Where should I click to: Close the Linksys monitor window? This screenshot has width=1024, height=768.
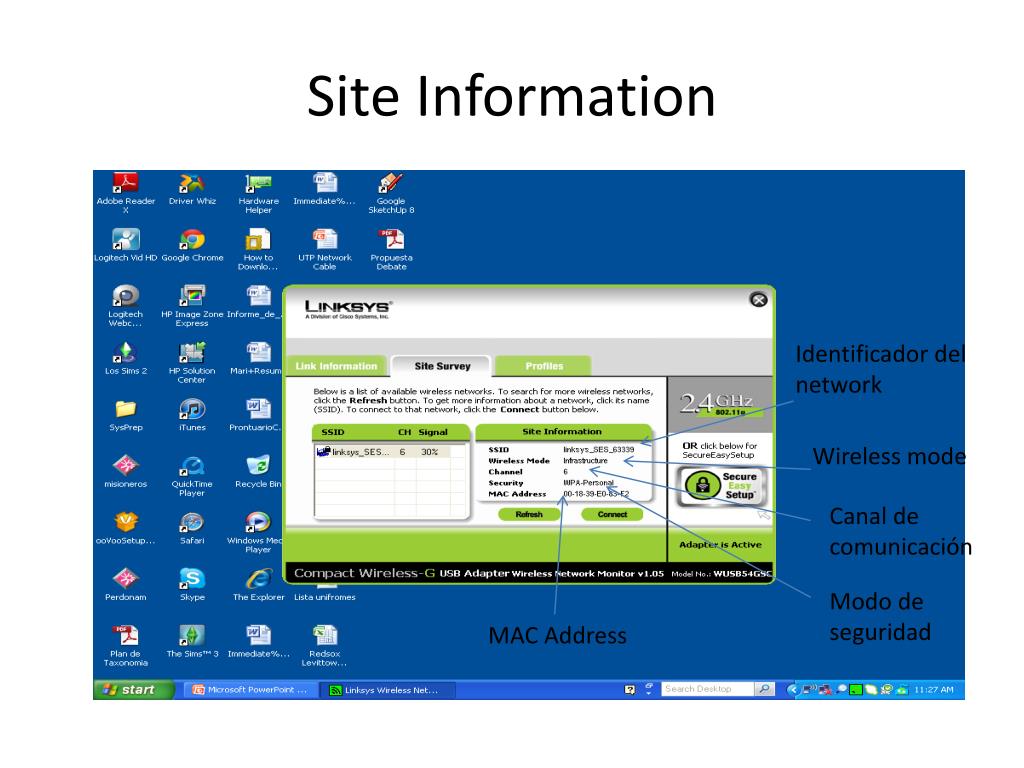[x=758, y=300]
